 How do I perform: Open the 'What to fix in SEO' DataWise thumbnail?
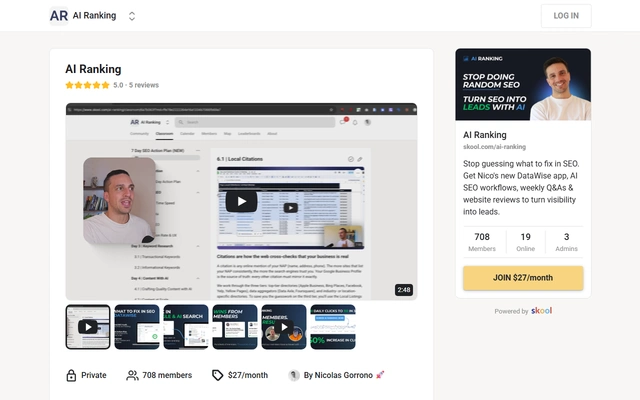[137, 327]
